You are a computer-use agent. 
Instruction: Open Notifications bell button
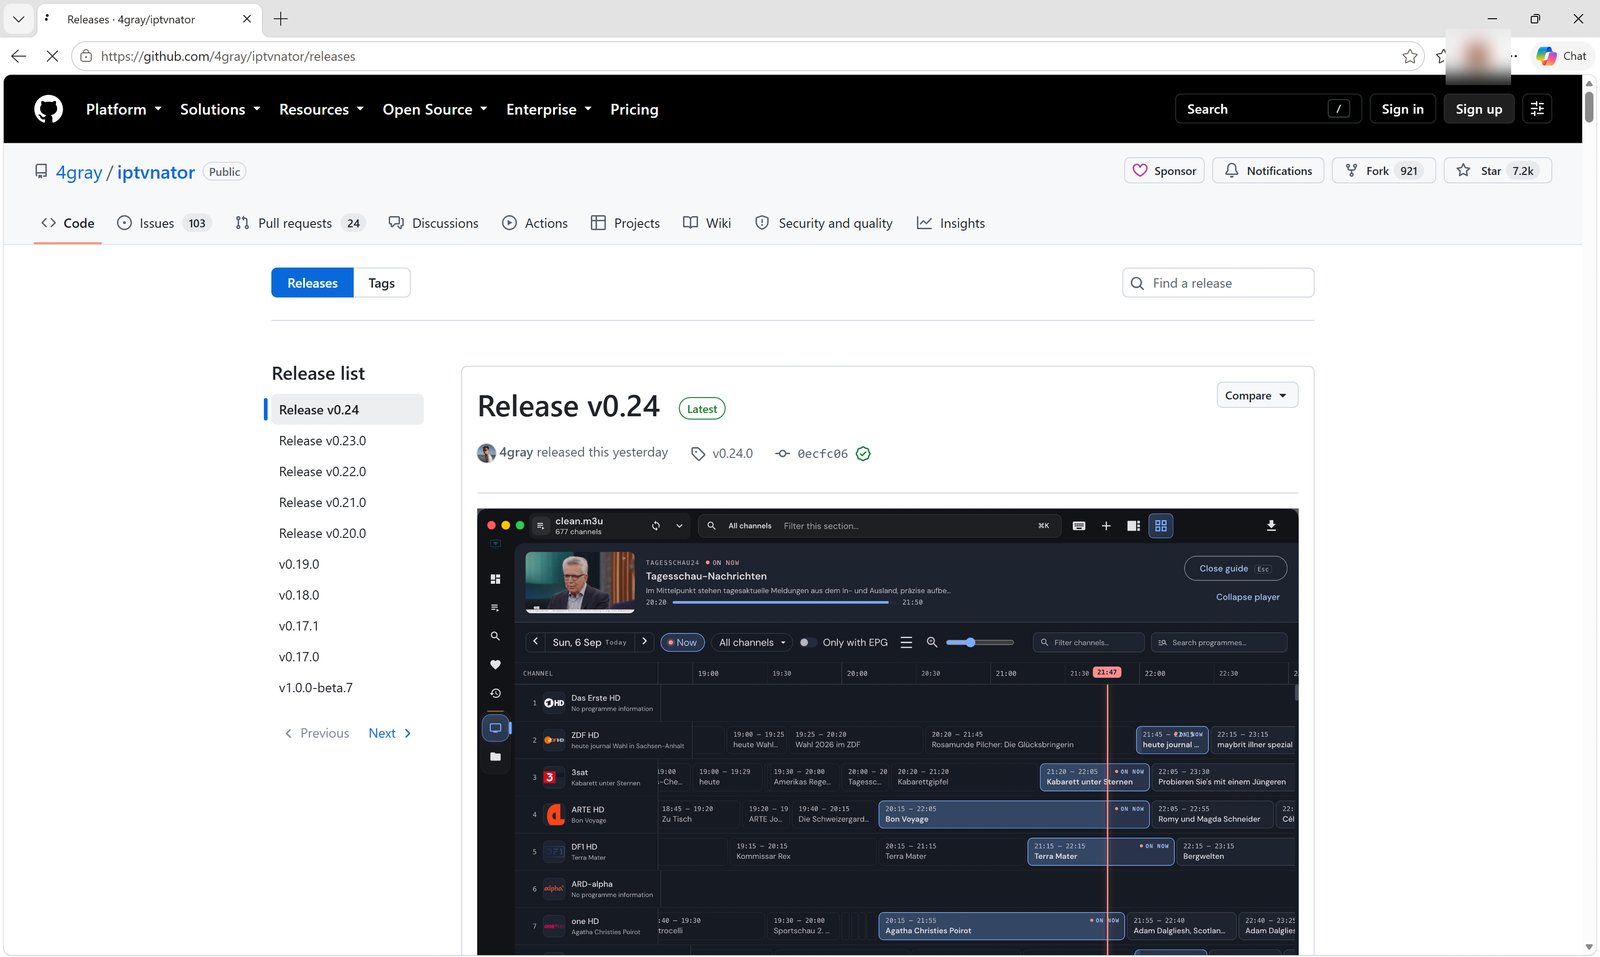coord(1268,171)
